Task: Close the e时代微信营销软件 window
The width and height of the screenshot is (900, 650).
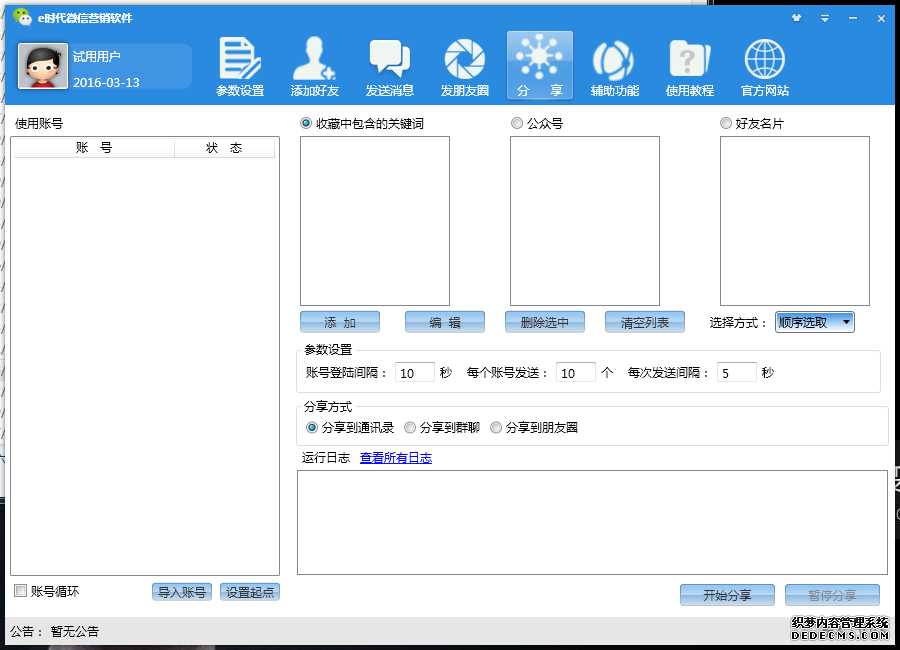Action: click(881, 18)
